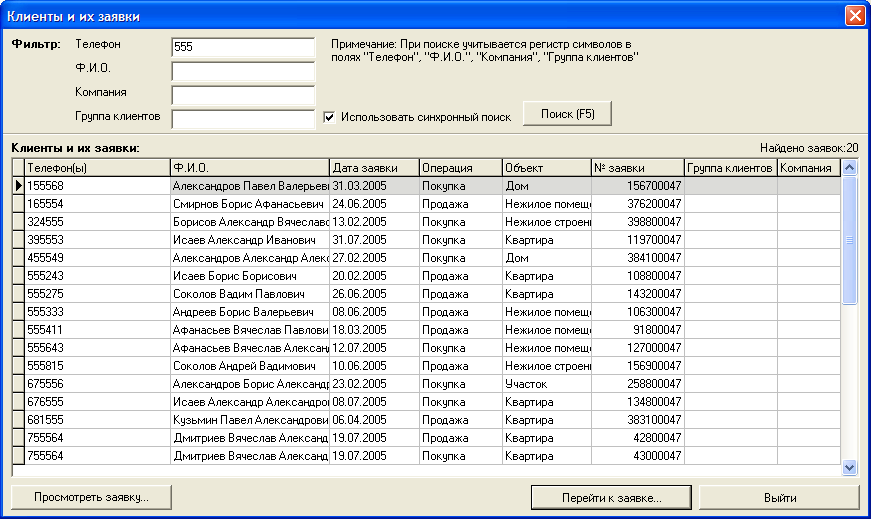Click the Поиск (F5) button
This screenshot has width=871, height=519.
pyautogui.click(x=567, y=114)
